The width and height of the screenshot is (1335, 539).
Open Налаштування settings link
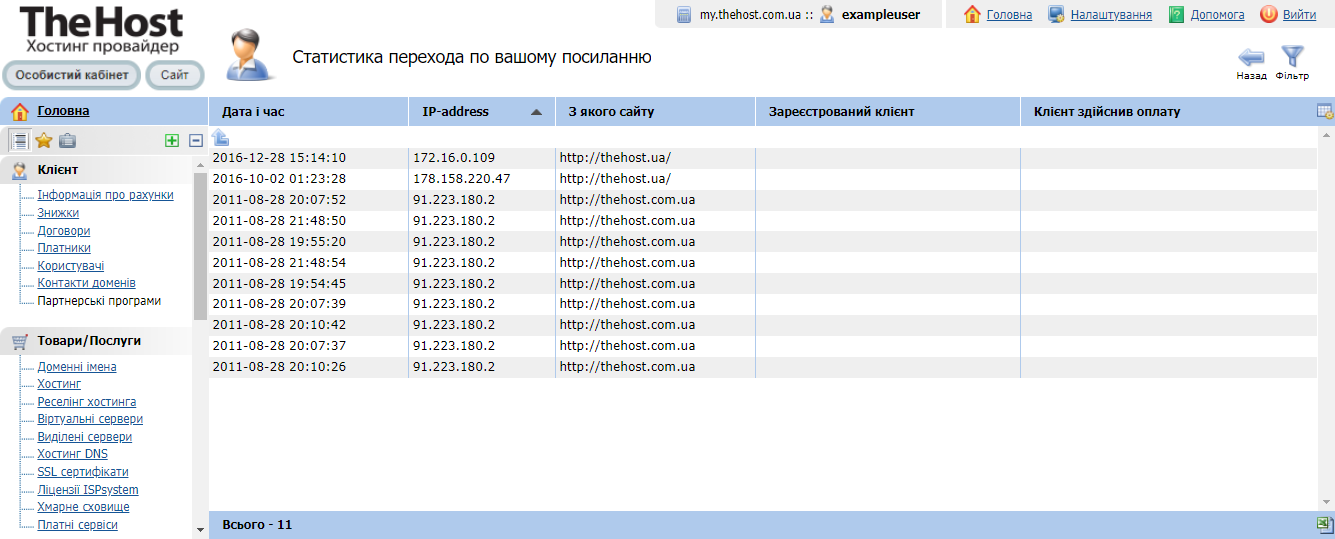tap(1111, 15)
